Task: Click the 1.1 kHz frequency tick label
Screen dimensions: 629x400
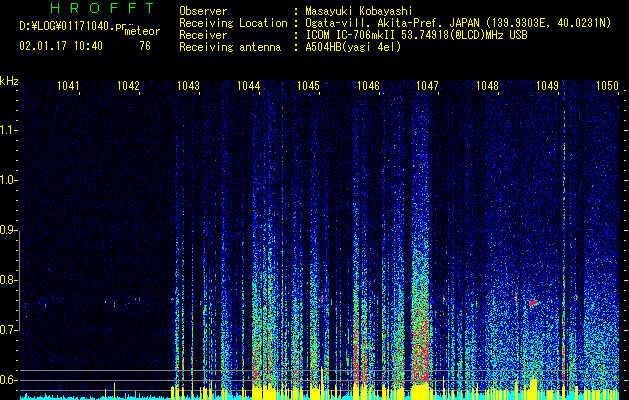Action: (7, 130)
